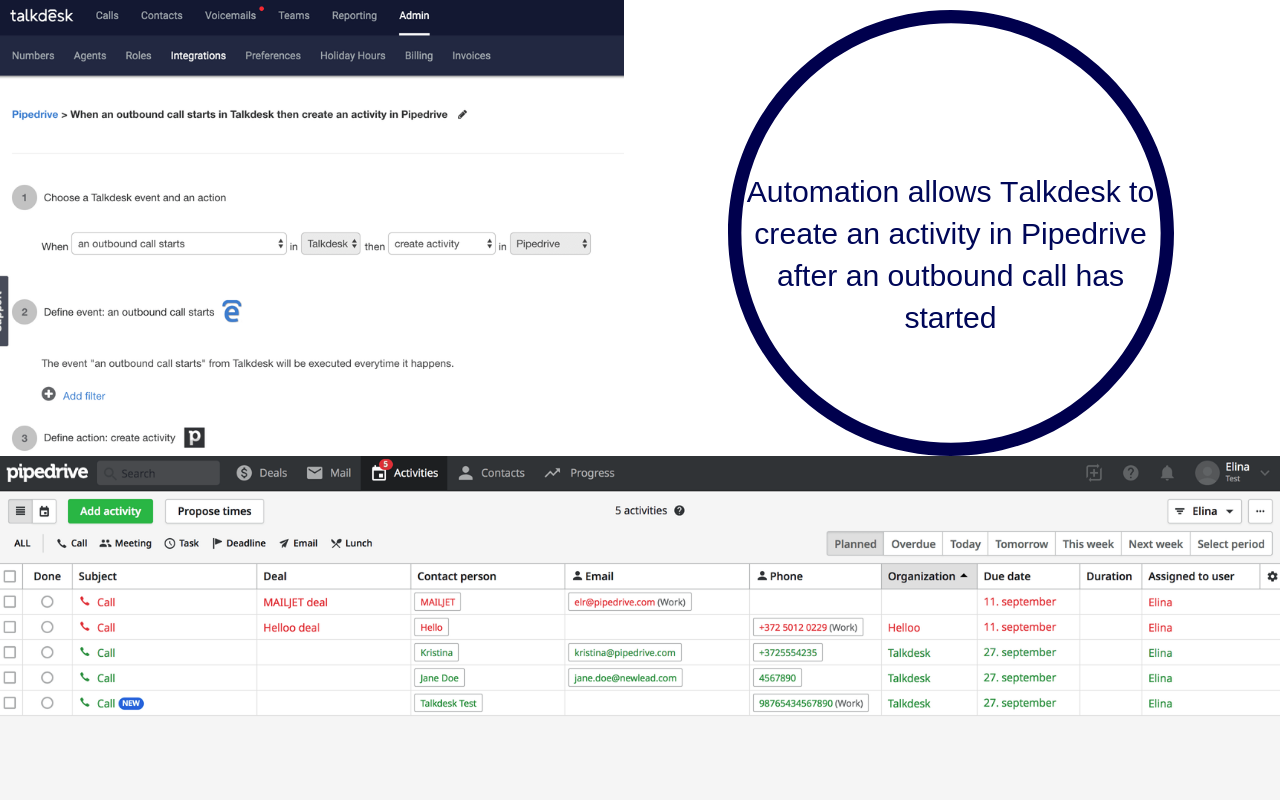The width and height of the screenshot is (1280, 800).
Task: Check the select-all activities checkbox
Action: (x=10, y=576)
